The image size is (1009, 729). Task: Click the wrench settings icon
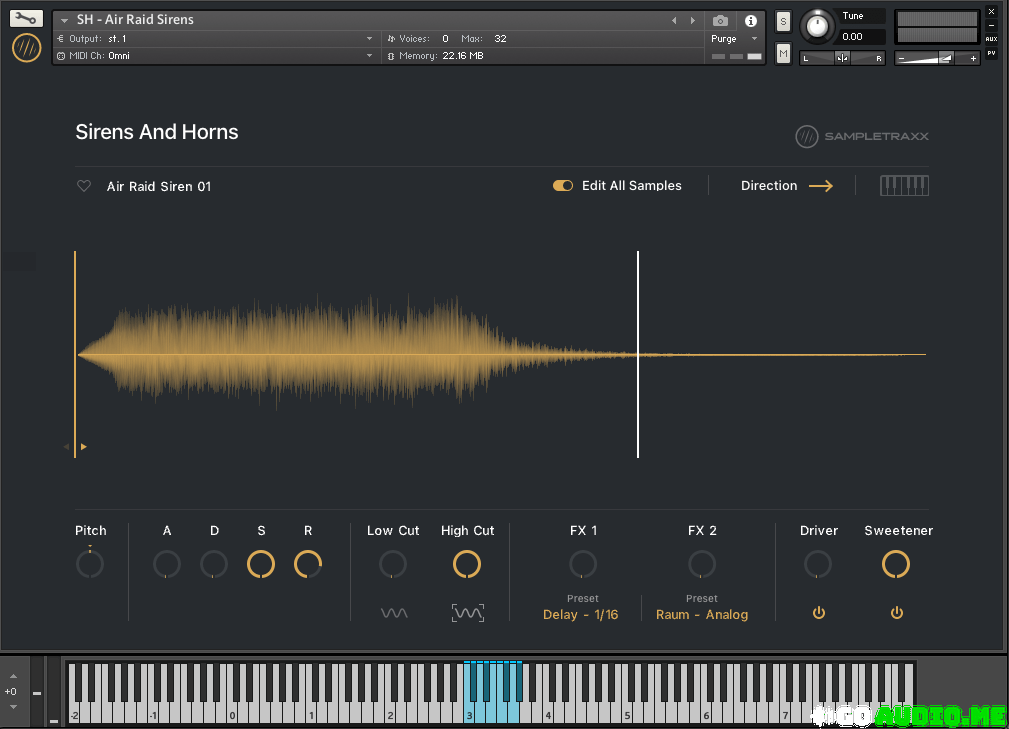(27, 18)
